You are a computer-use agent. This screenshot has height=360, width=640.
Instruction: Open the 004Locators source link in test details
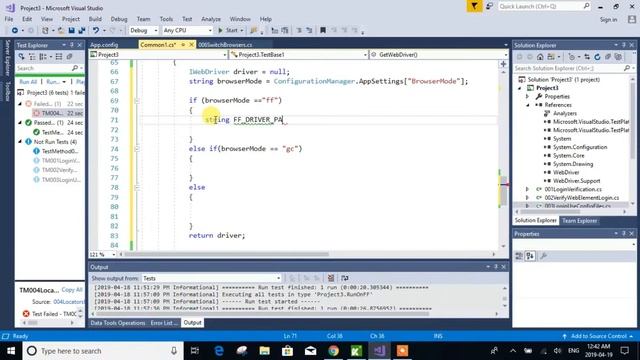click(69, 302)
